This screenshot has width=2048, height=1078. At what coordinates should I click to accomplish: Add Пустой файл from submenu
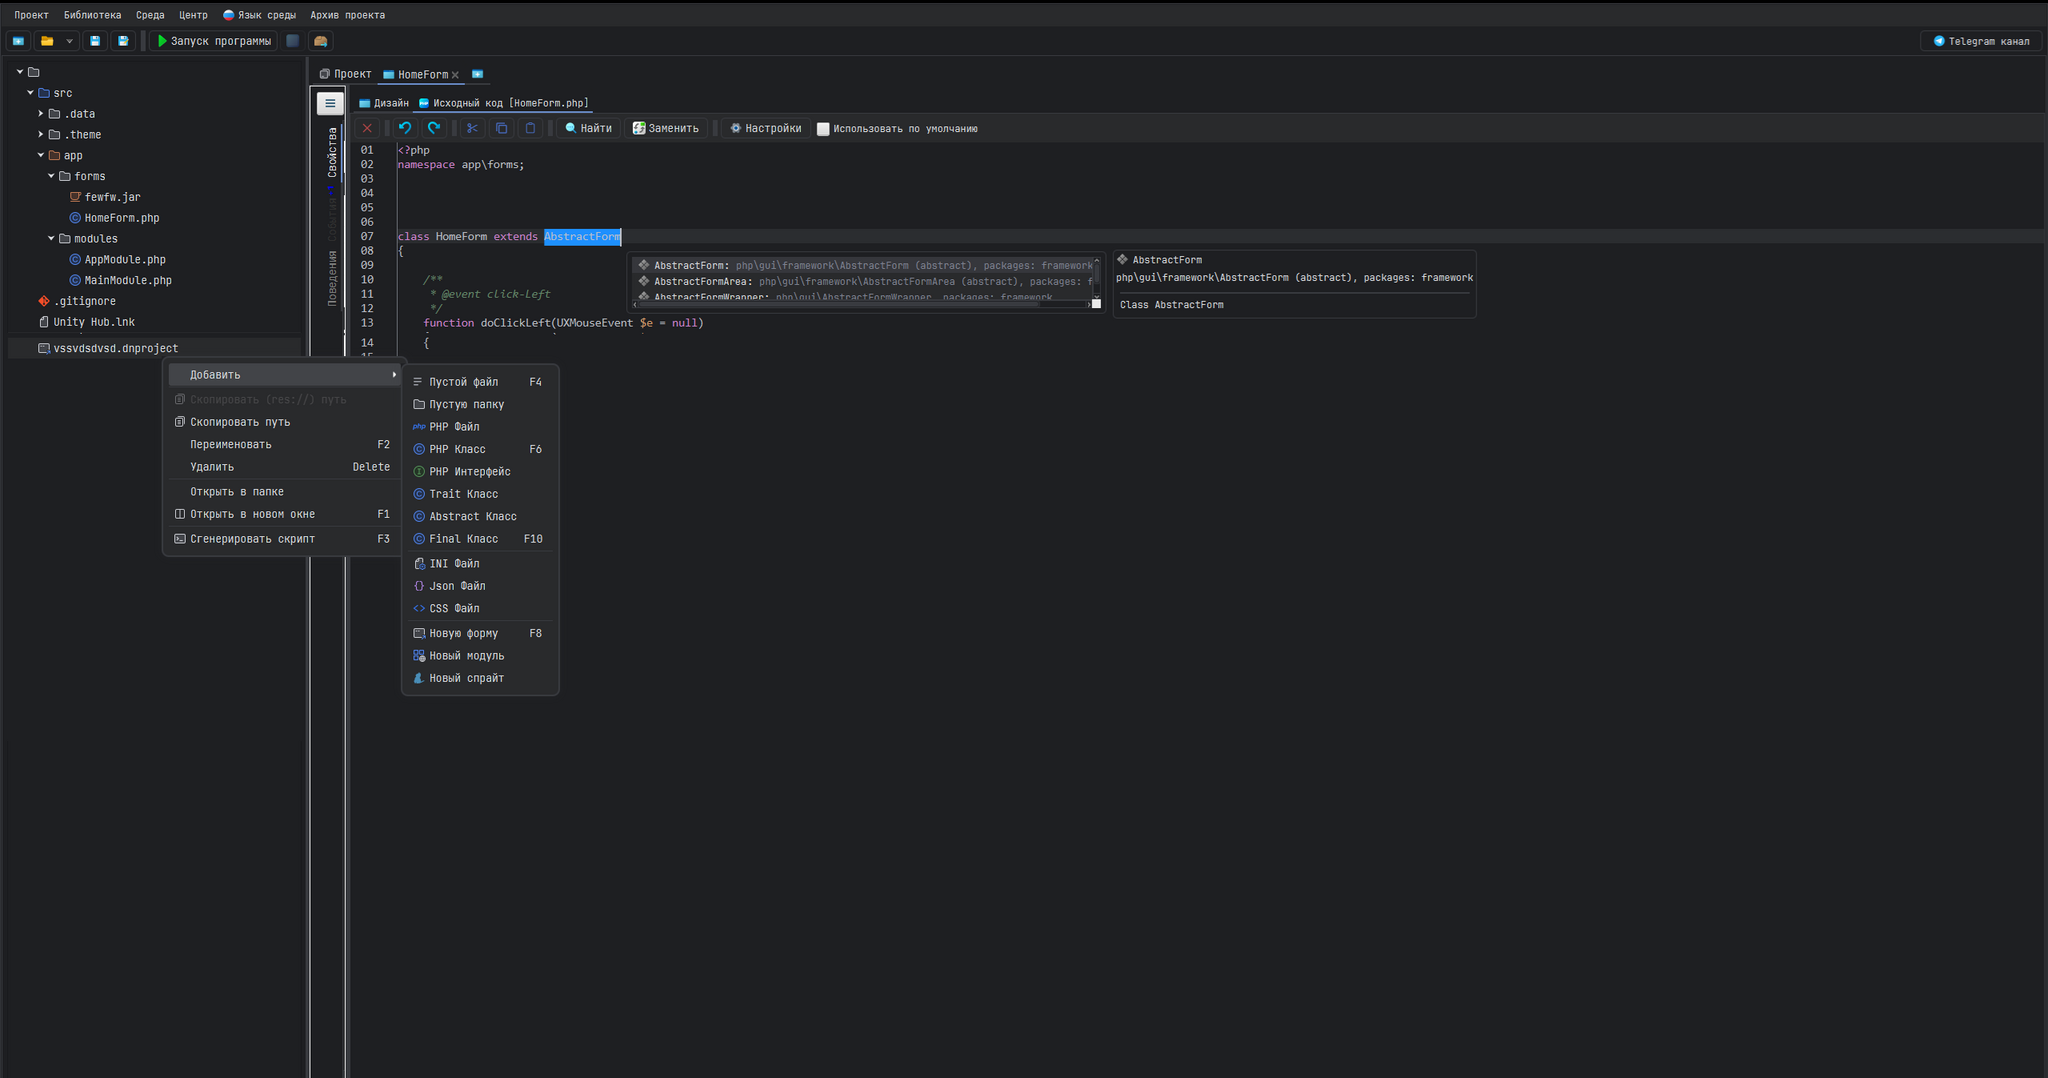[480, 382]
